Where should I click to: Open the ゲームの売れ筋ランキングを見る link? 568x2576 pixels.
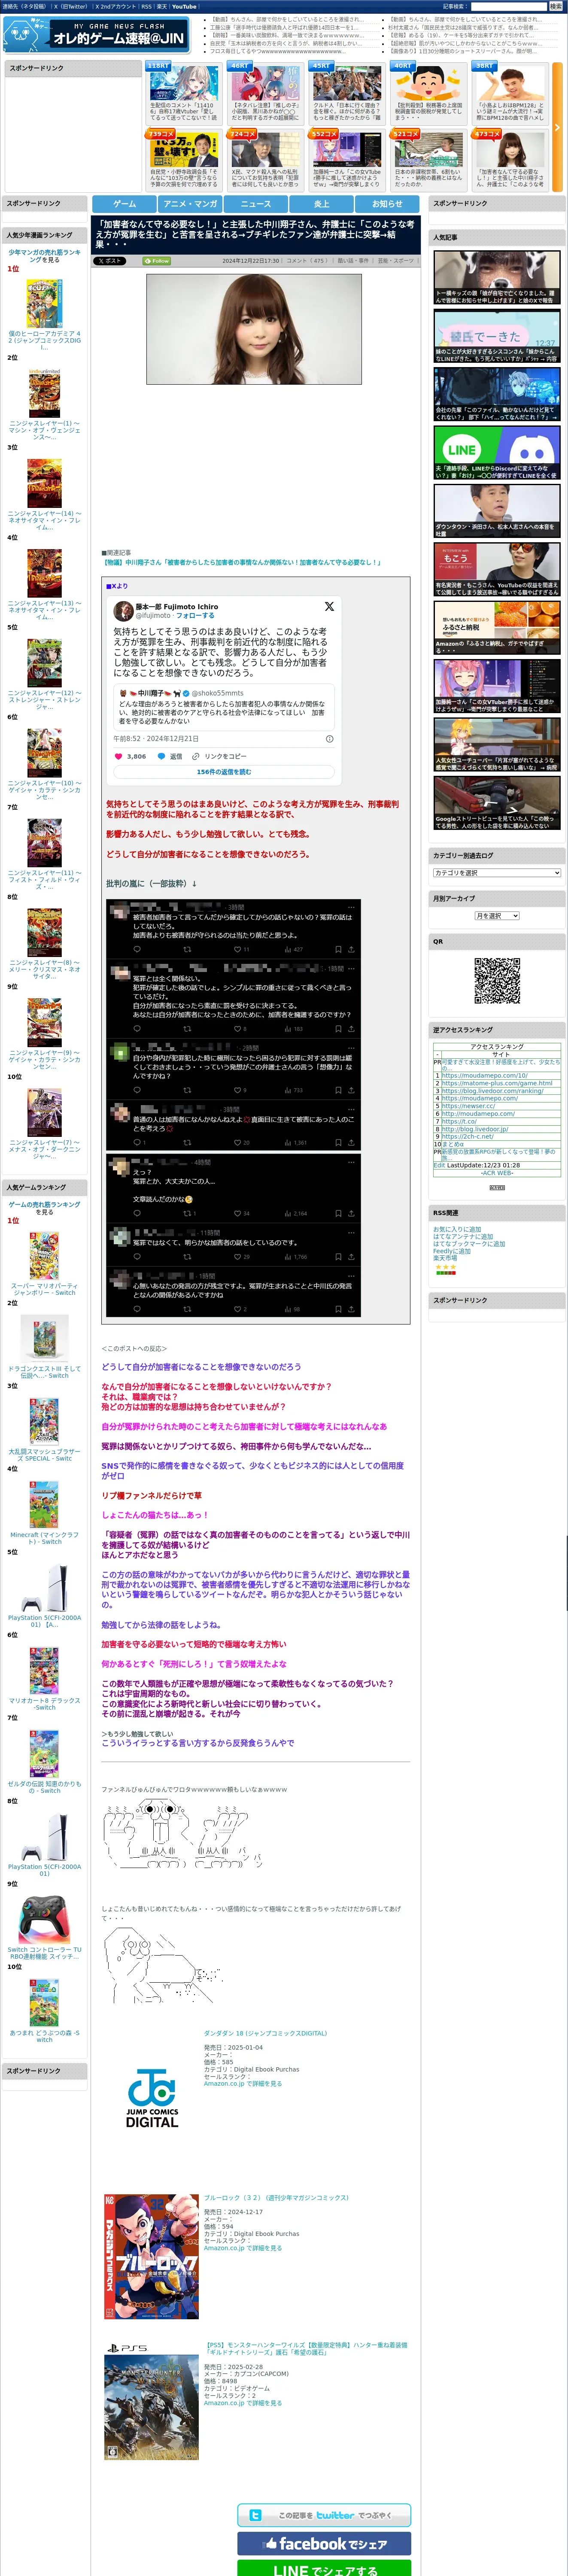click(x=44, y=1208)
